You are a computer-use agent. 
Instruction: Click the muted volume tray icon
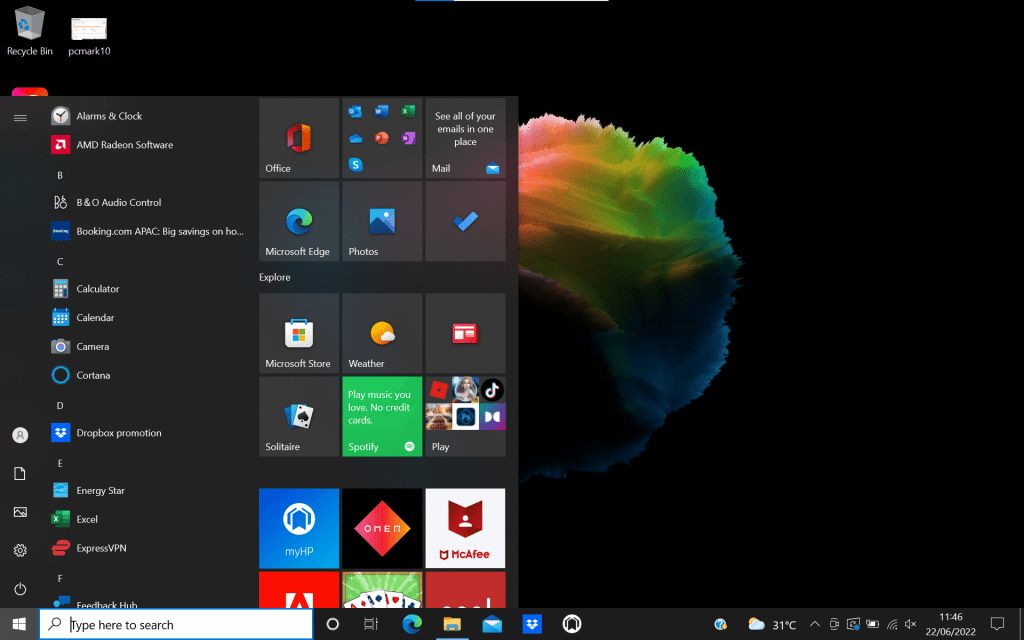pyautogui.click(x=910, y=624)
